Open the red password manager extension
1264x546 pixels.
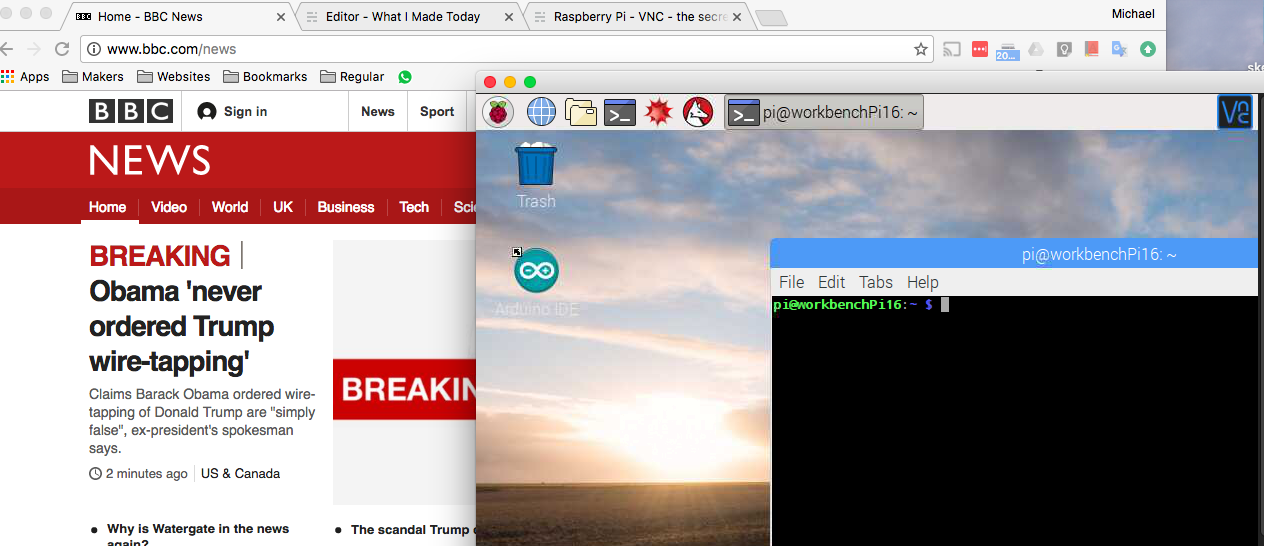980,49
